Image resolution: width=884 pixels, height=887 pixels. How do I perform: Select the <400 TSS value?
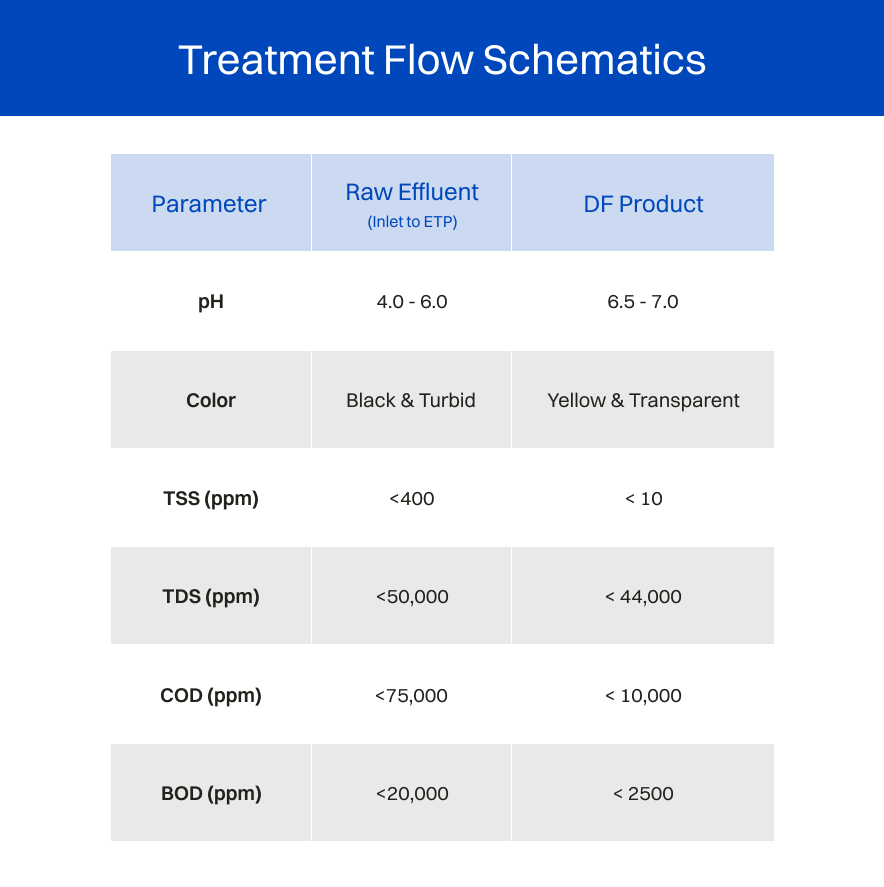click(x=412, y=498)
